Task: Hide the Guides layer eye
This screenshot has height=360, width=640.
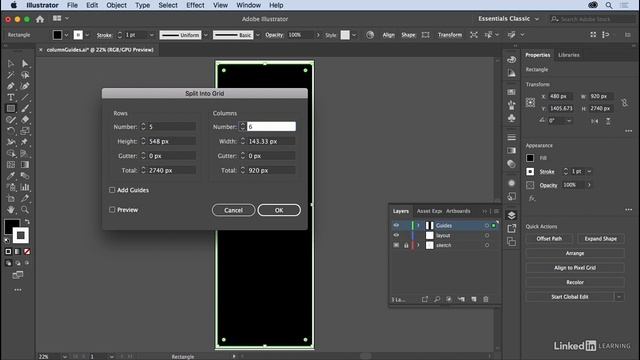Action: click(396, 225)
